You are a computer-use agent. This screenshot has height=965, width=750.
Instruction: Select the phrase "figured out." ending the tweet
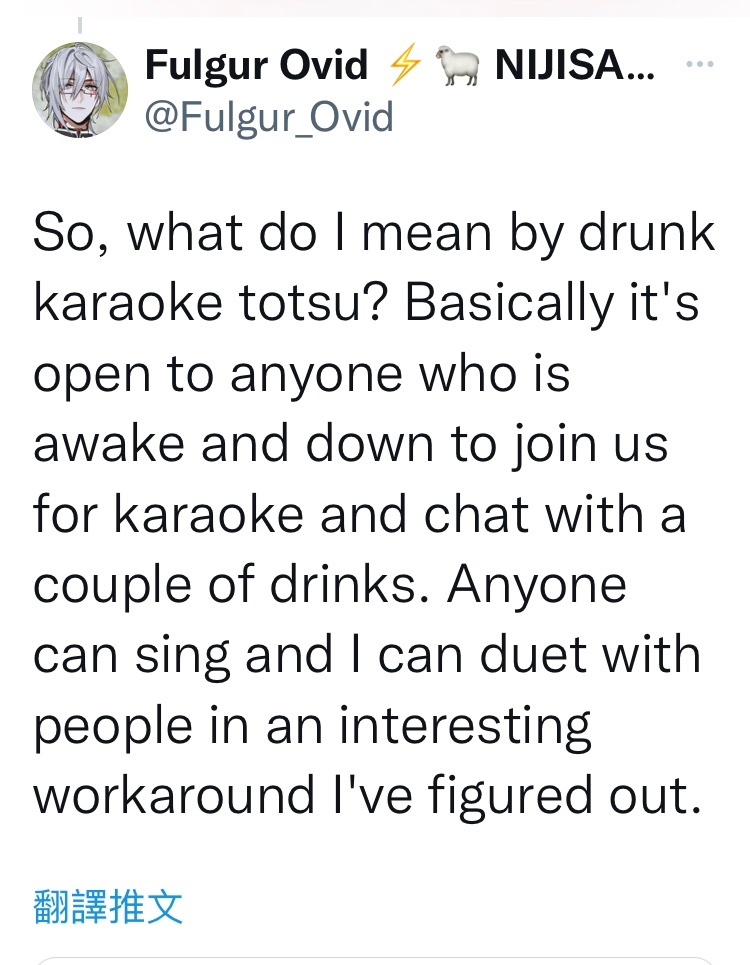pyautogui.click(x=565, y=796)
